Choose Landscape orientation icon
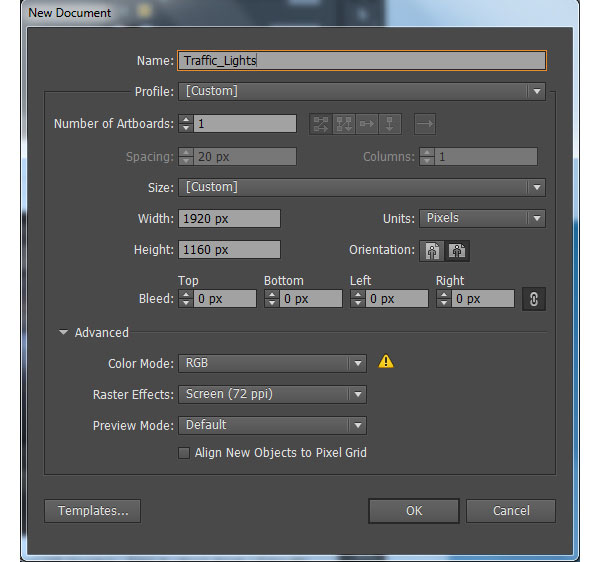 pos(457,251)
